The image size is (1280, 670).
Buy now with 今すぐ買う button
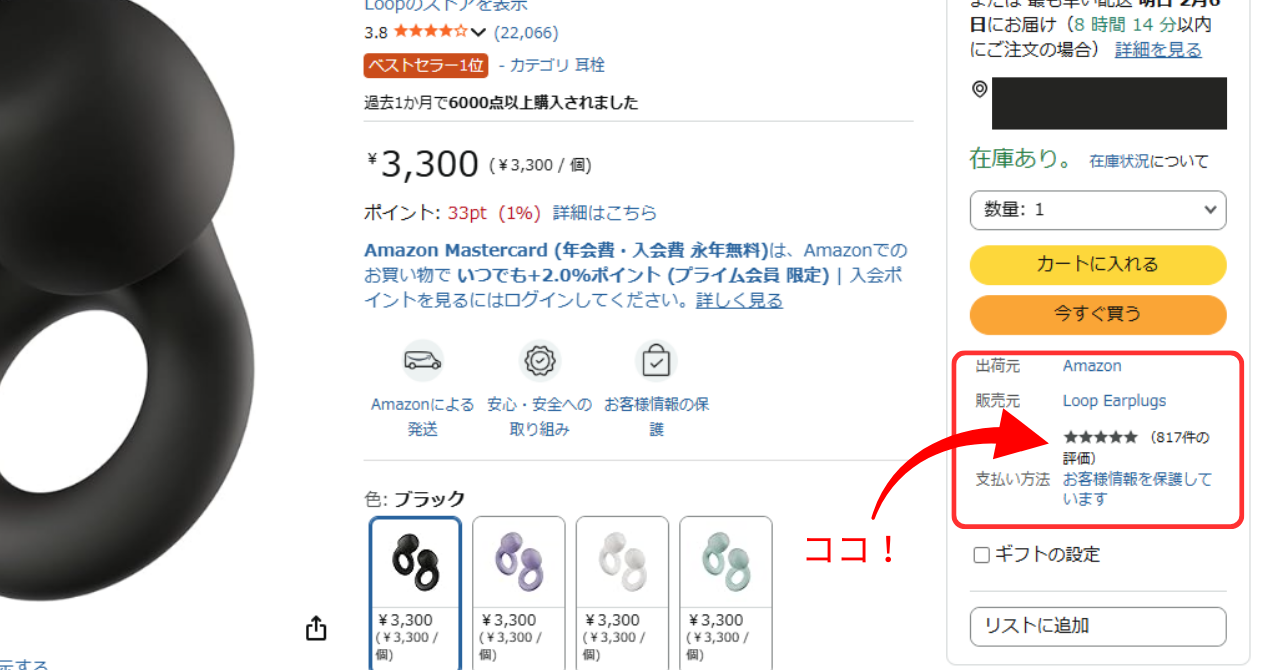point(1098,314)
